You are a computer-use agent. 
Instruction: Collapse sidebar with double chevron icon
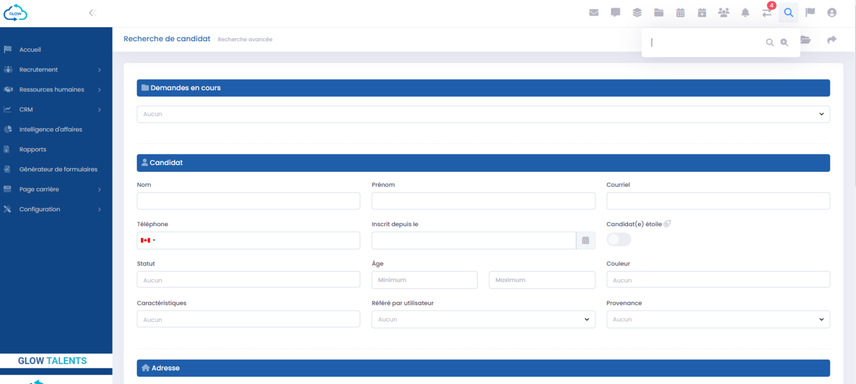point(92,13)
